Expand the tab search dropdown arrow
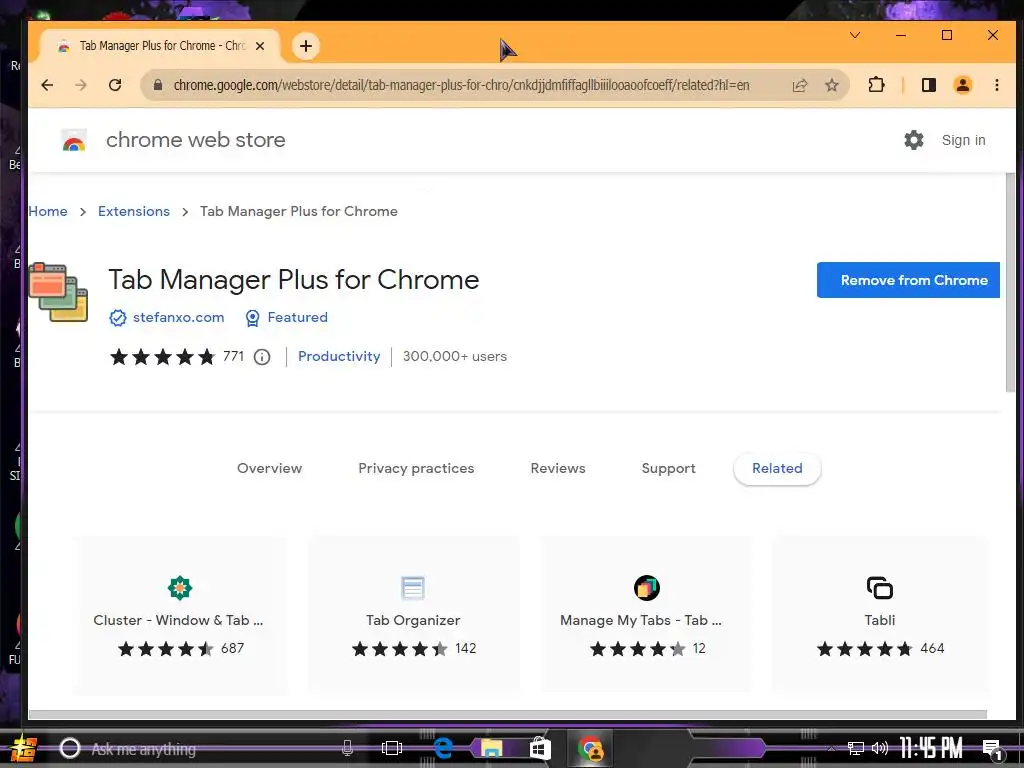Image resolution: width=1024 pixels, height=768 pixels. click(855, 35)
